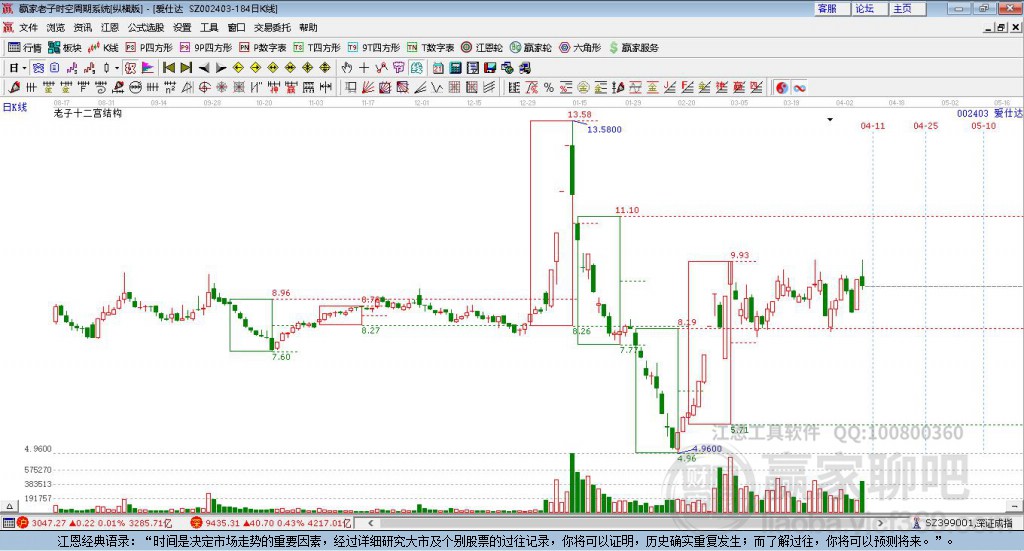Select the n² square tool icon
Screen dimensions: 1024x551
(x=170, y=87)
